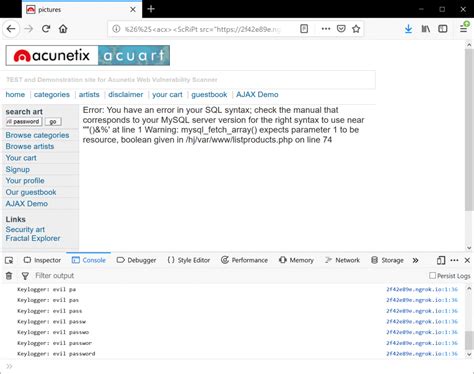Open the Fractal Explorer link
The image size is (474, 374).
(33, 238)
